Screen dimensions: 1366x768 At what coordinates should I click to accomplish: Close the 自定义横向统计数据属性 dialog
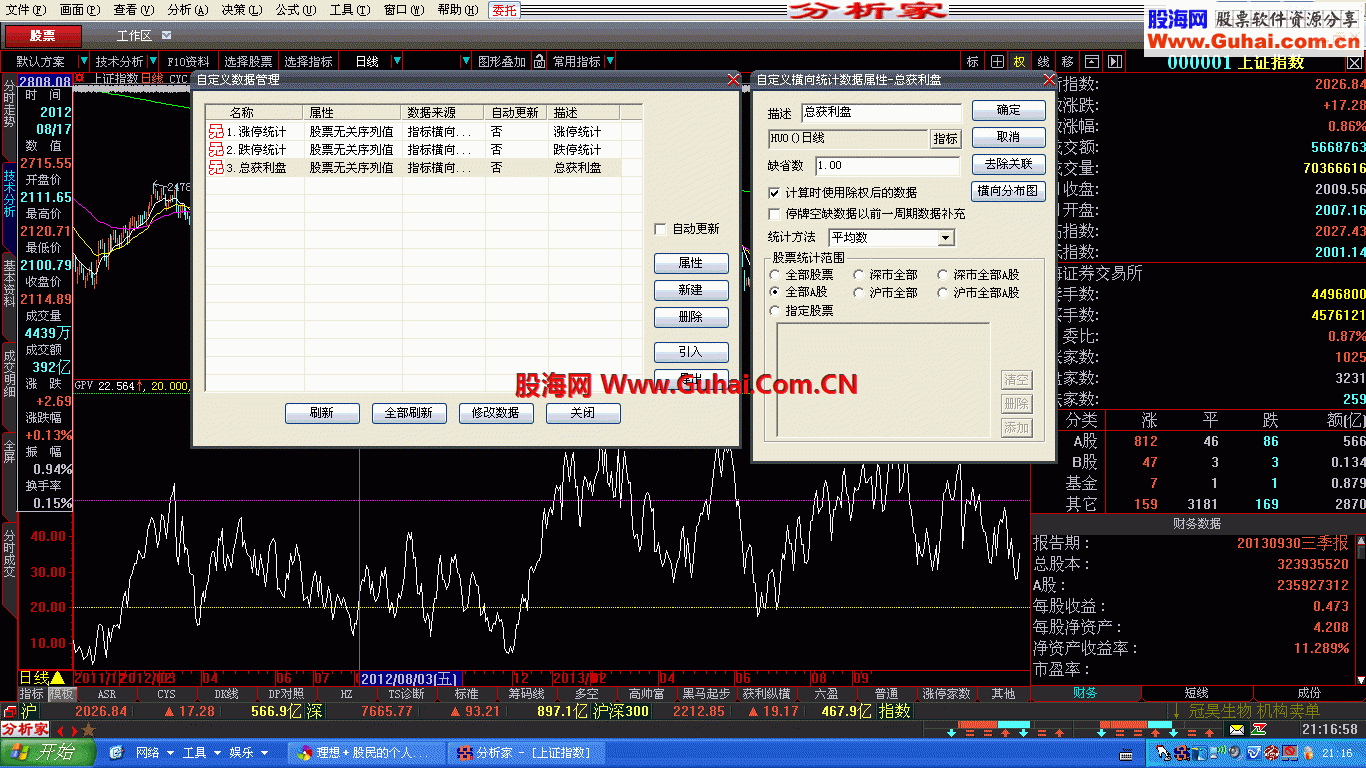(x=1049, y=80)
